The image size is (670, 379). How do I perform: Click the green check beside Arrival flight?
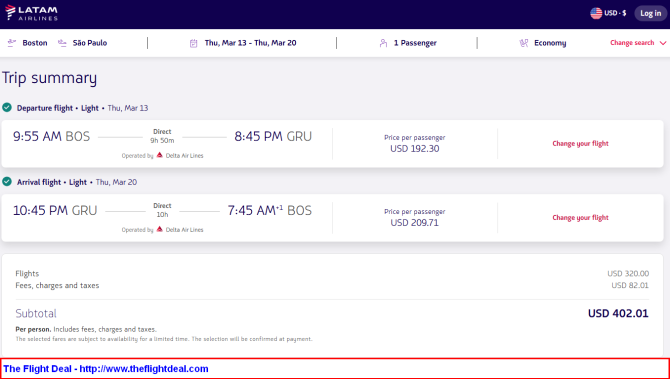click(x=7, y=182)
